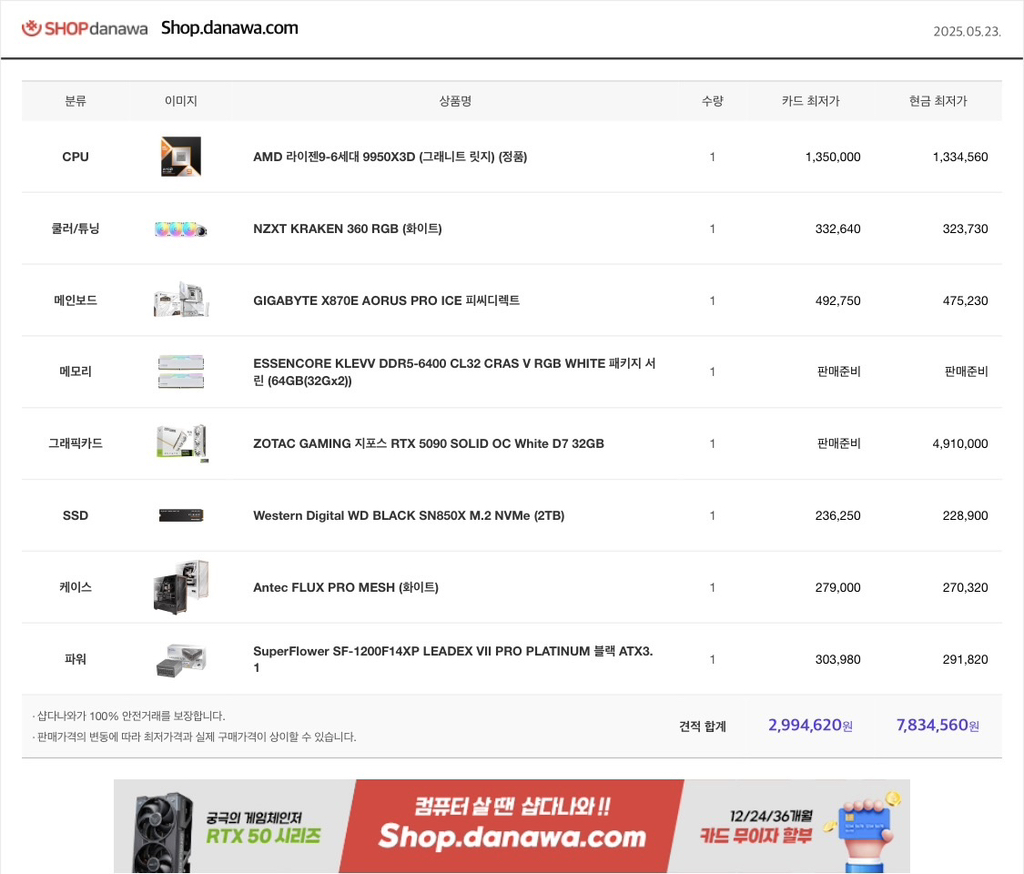
Task: Select the SSD category label
Action: coord(75,515)
